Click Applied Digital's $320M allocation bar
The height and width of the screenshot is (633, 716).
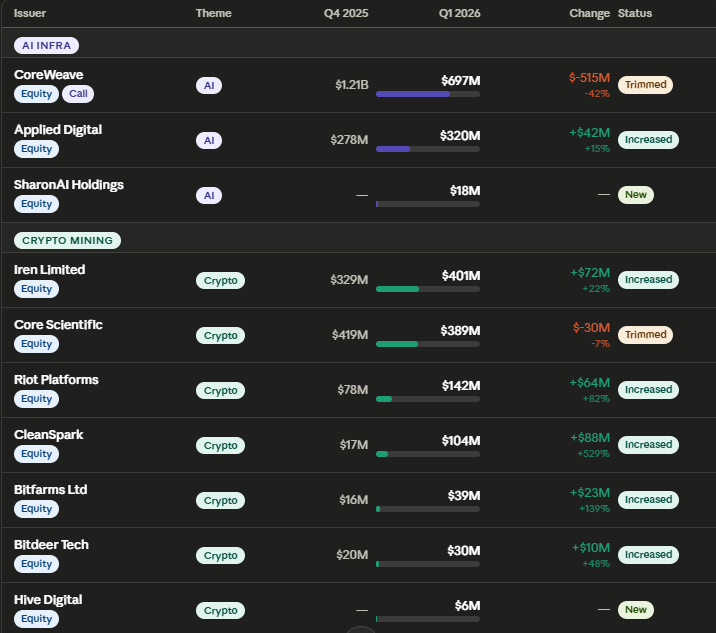(x=428, y=149)
